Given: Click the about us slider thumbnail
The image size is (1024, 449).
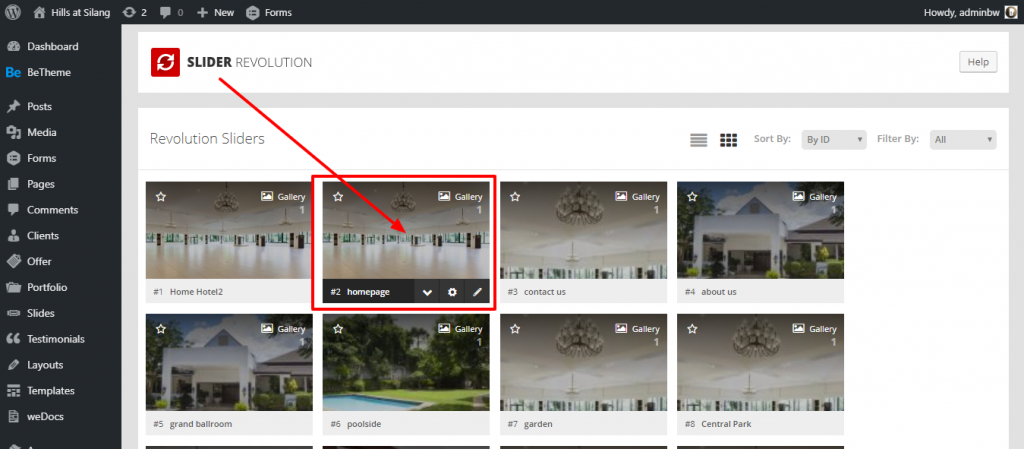Looking at the screenshot, I should click(760, 230).
